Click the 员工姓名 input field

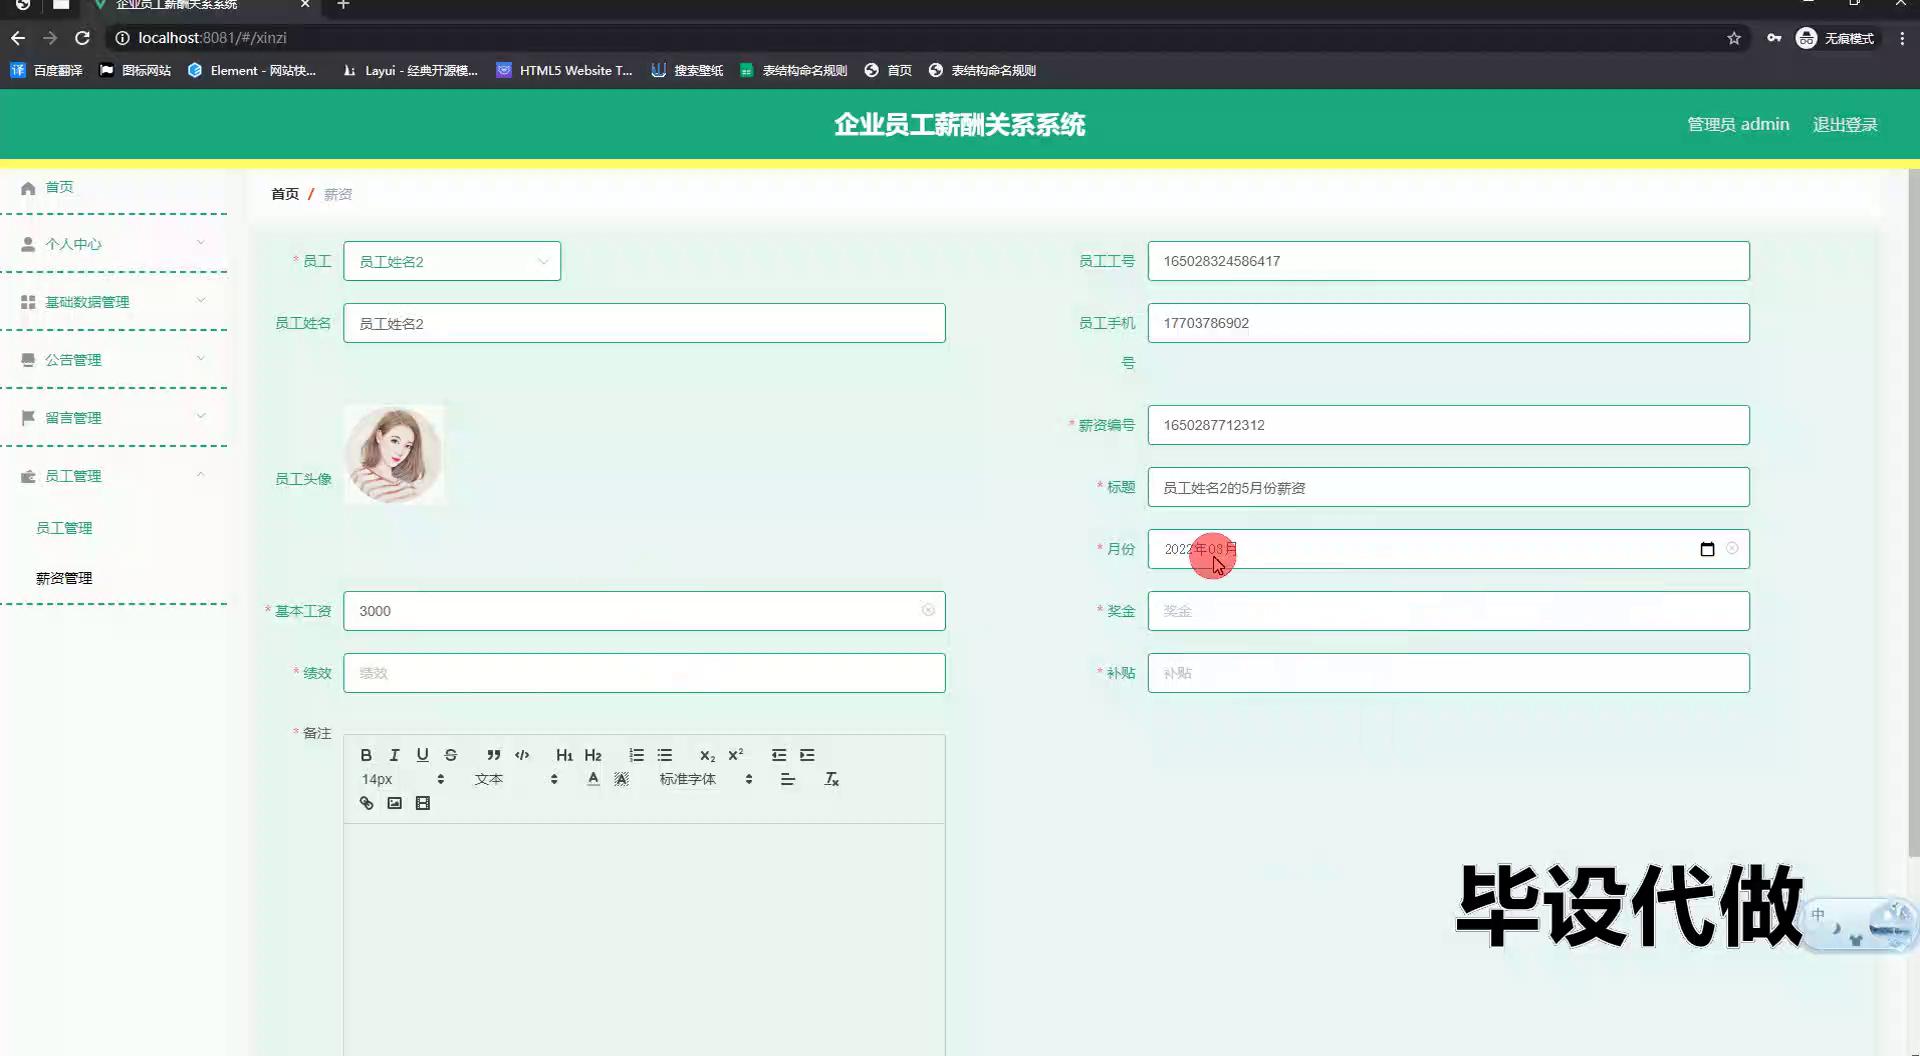click(644, 323)
